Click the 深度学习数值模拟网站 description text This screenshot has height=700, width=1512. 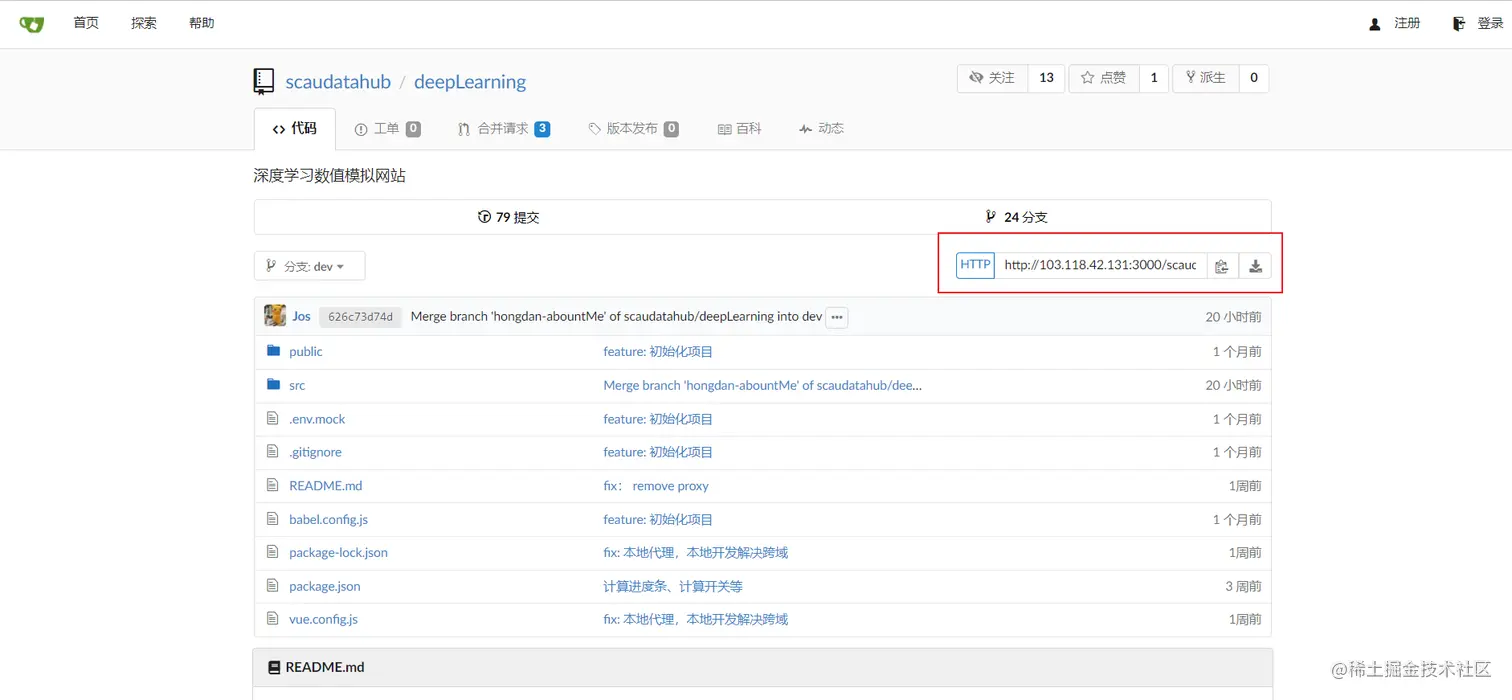[x=330, y=176]
